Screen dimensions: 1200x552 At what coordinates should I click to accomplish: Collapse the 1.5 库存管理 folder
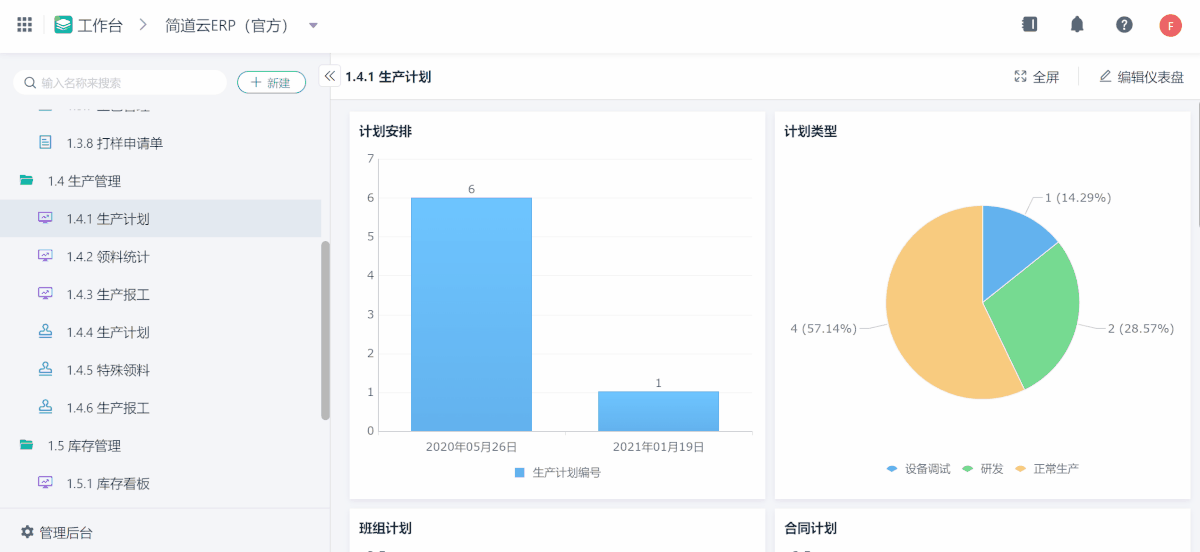[x=26, y=445]
